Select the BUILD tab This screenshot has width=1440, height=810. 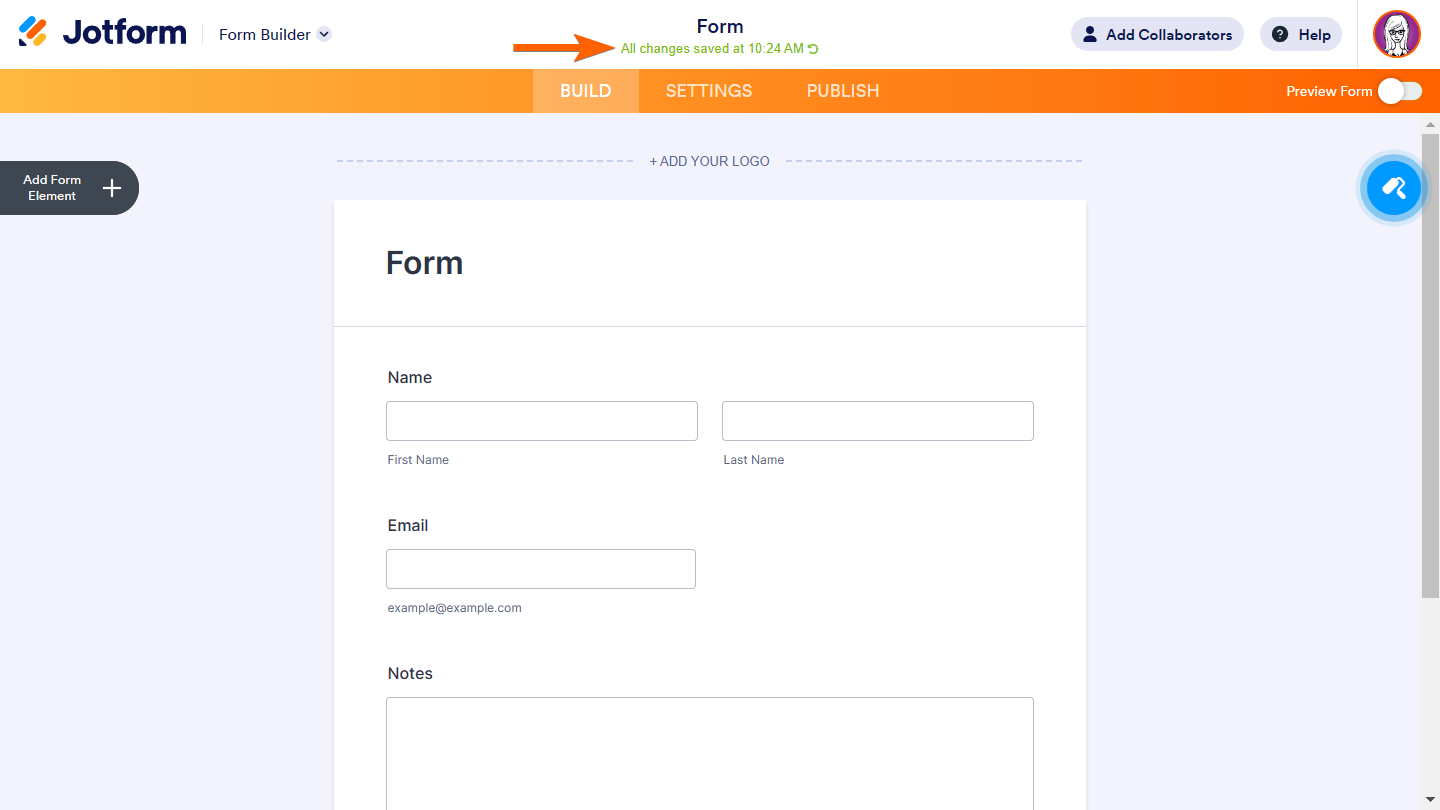coord(585,90)
